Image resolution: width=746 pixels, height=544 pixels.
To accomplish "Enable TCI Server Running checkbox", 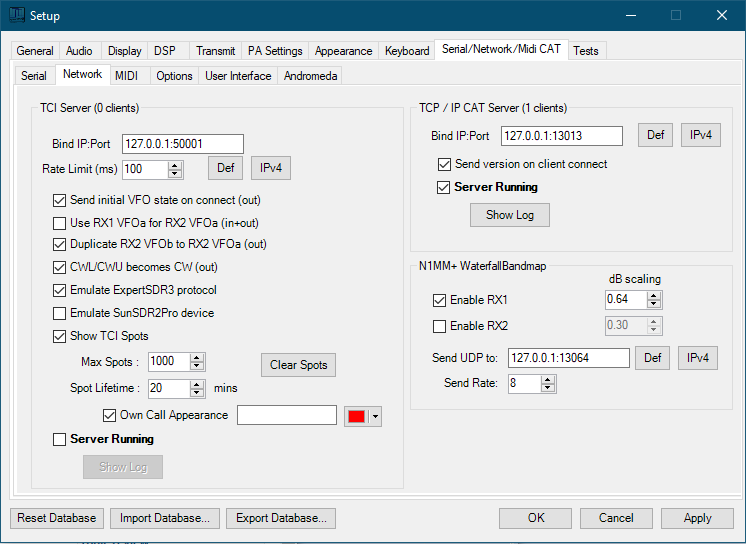I will [59, 439].
